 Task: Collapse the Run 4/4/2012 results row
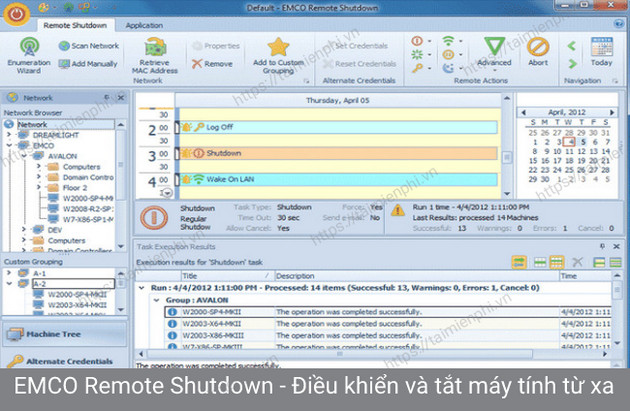click(x=141, y=288)
